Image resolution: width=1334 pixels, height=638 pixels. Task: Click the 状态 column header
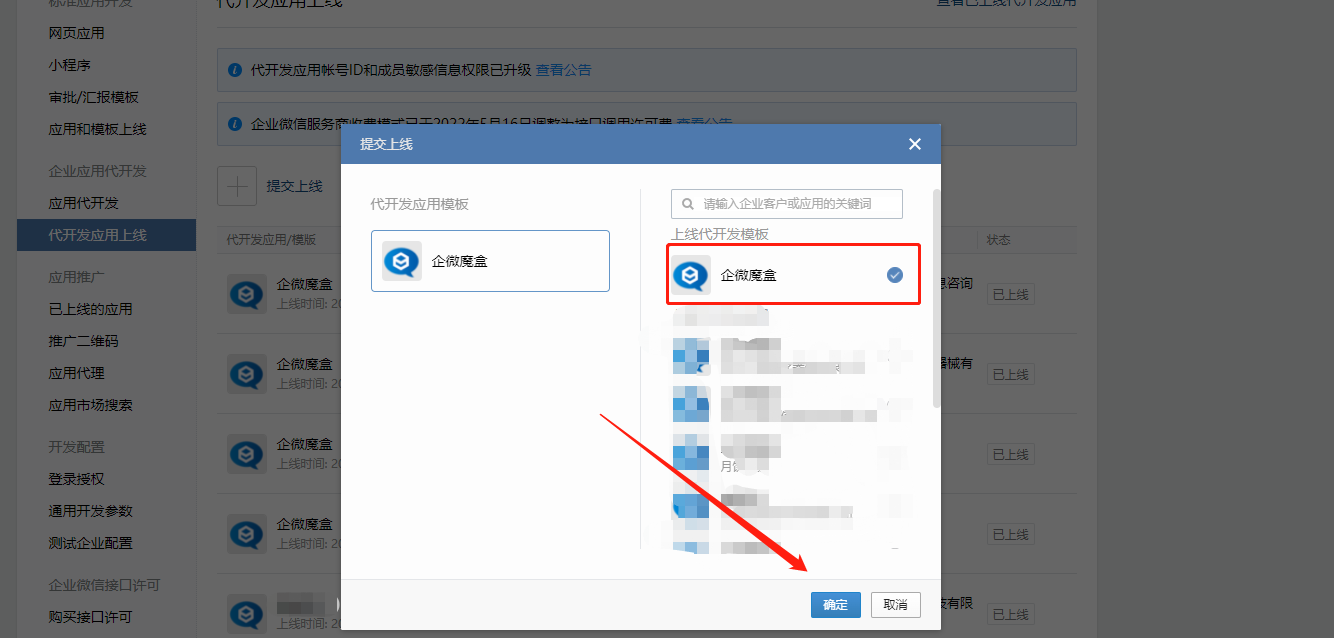click(x=998, y=240)
